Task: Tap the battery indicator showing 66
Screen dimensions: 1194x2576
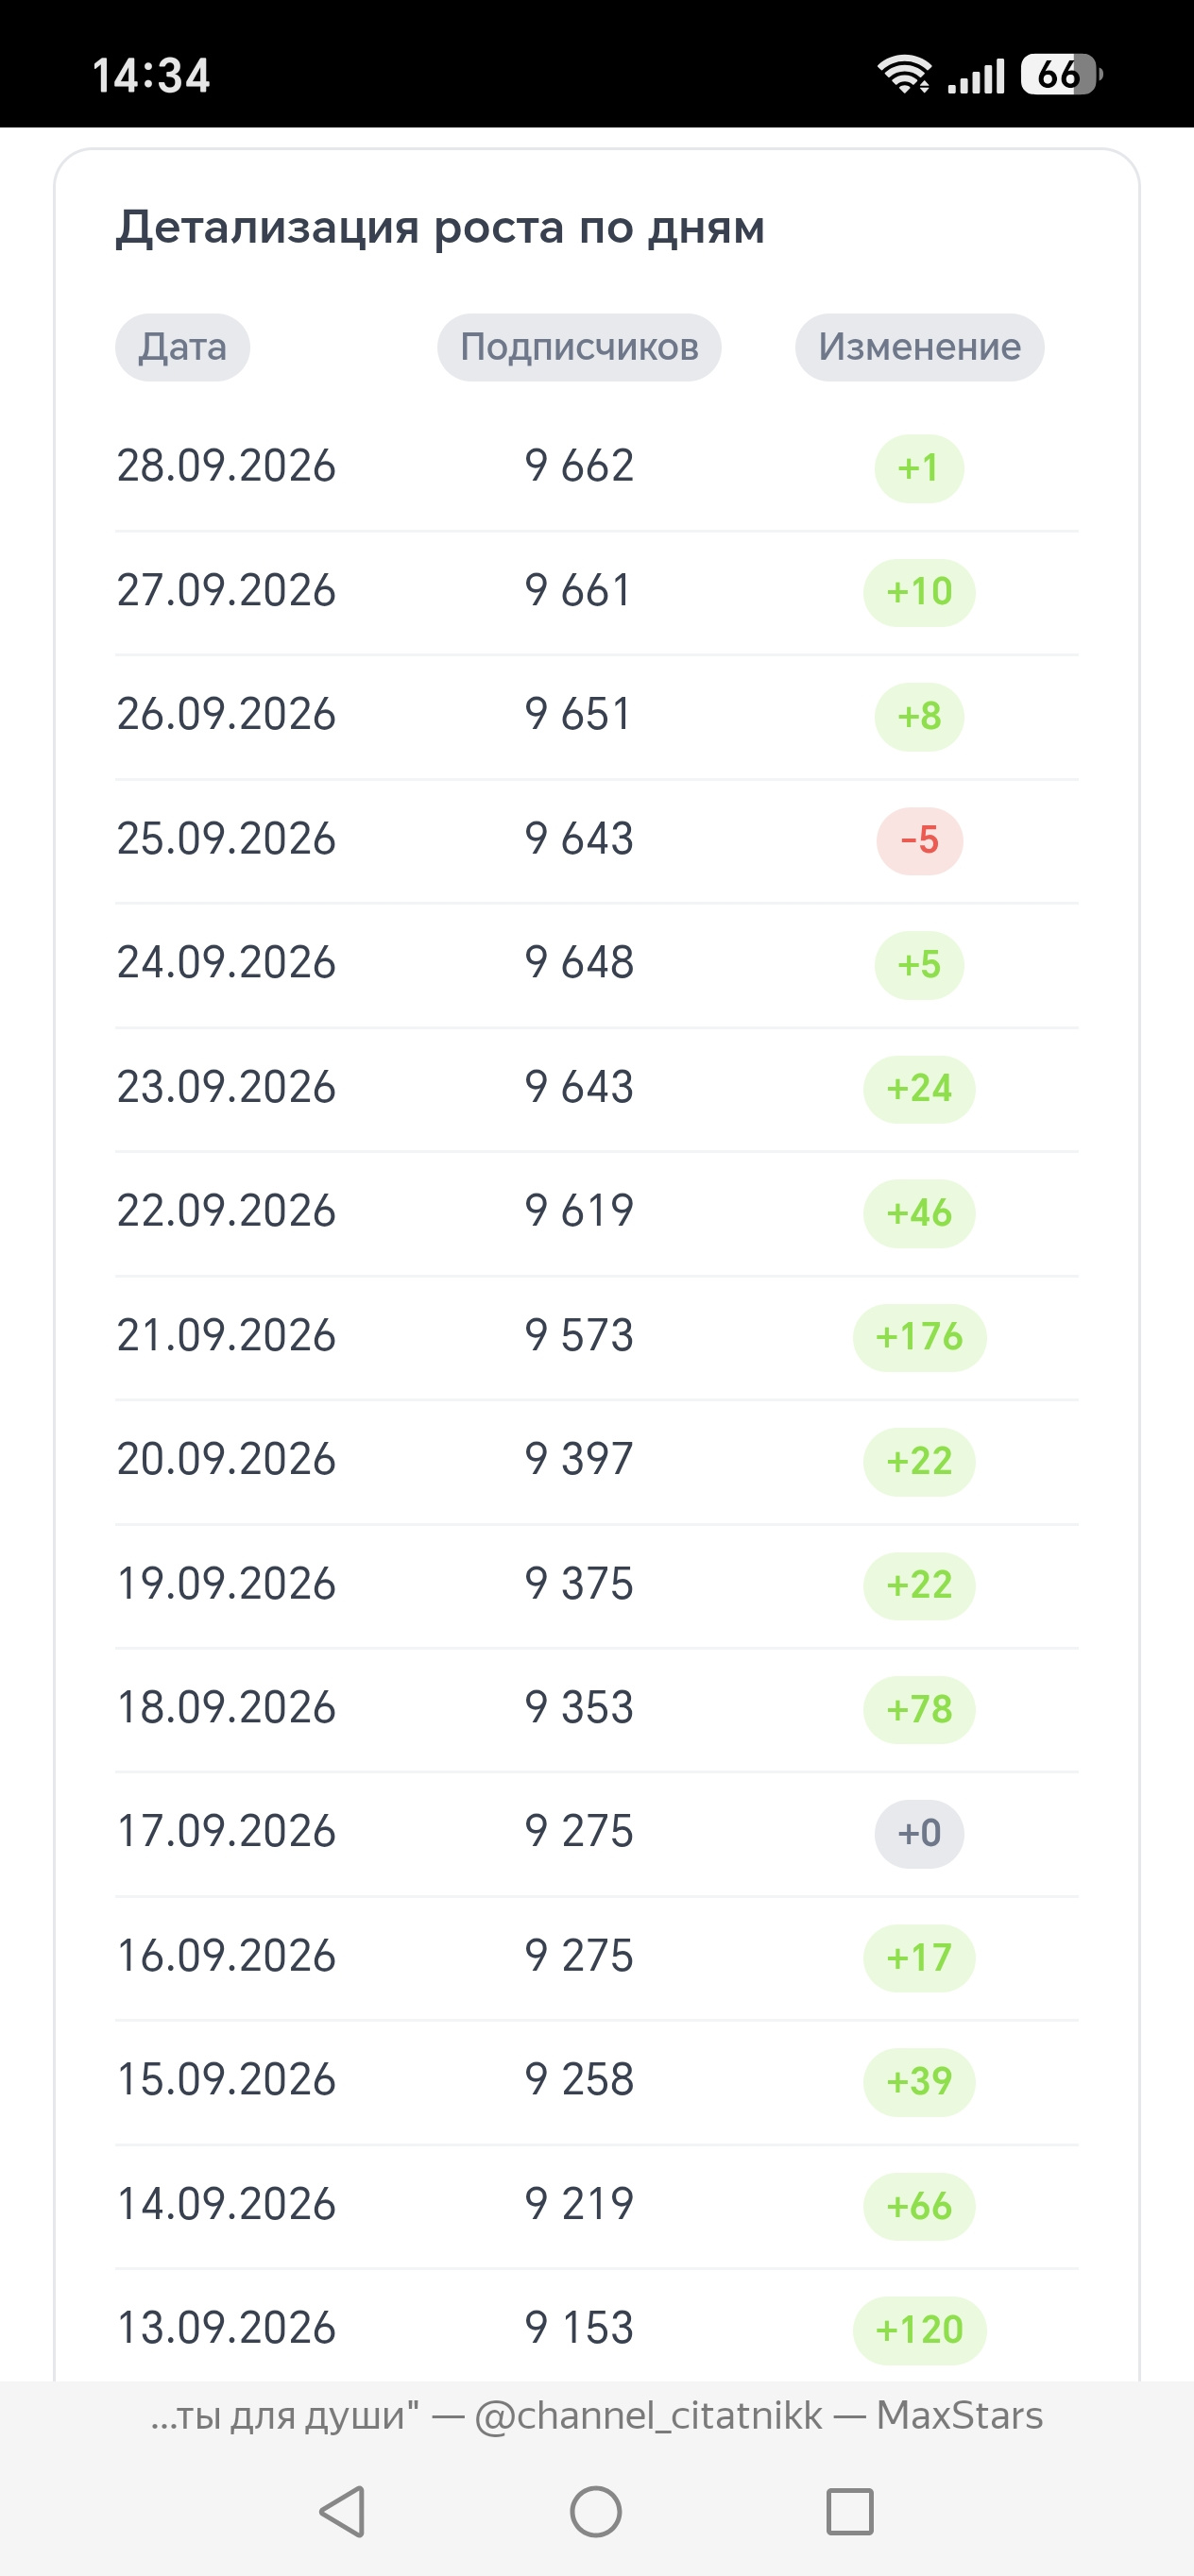Action: coord(1061,74)
